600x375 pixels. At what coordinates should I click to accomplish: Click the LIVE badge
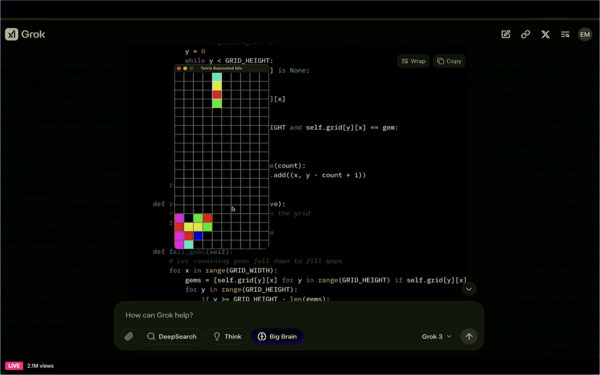pos(14,365)
